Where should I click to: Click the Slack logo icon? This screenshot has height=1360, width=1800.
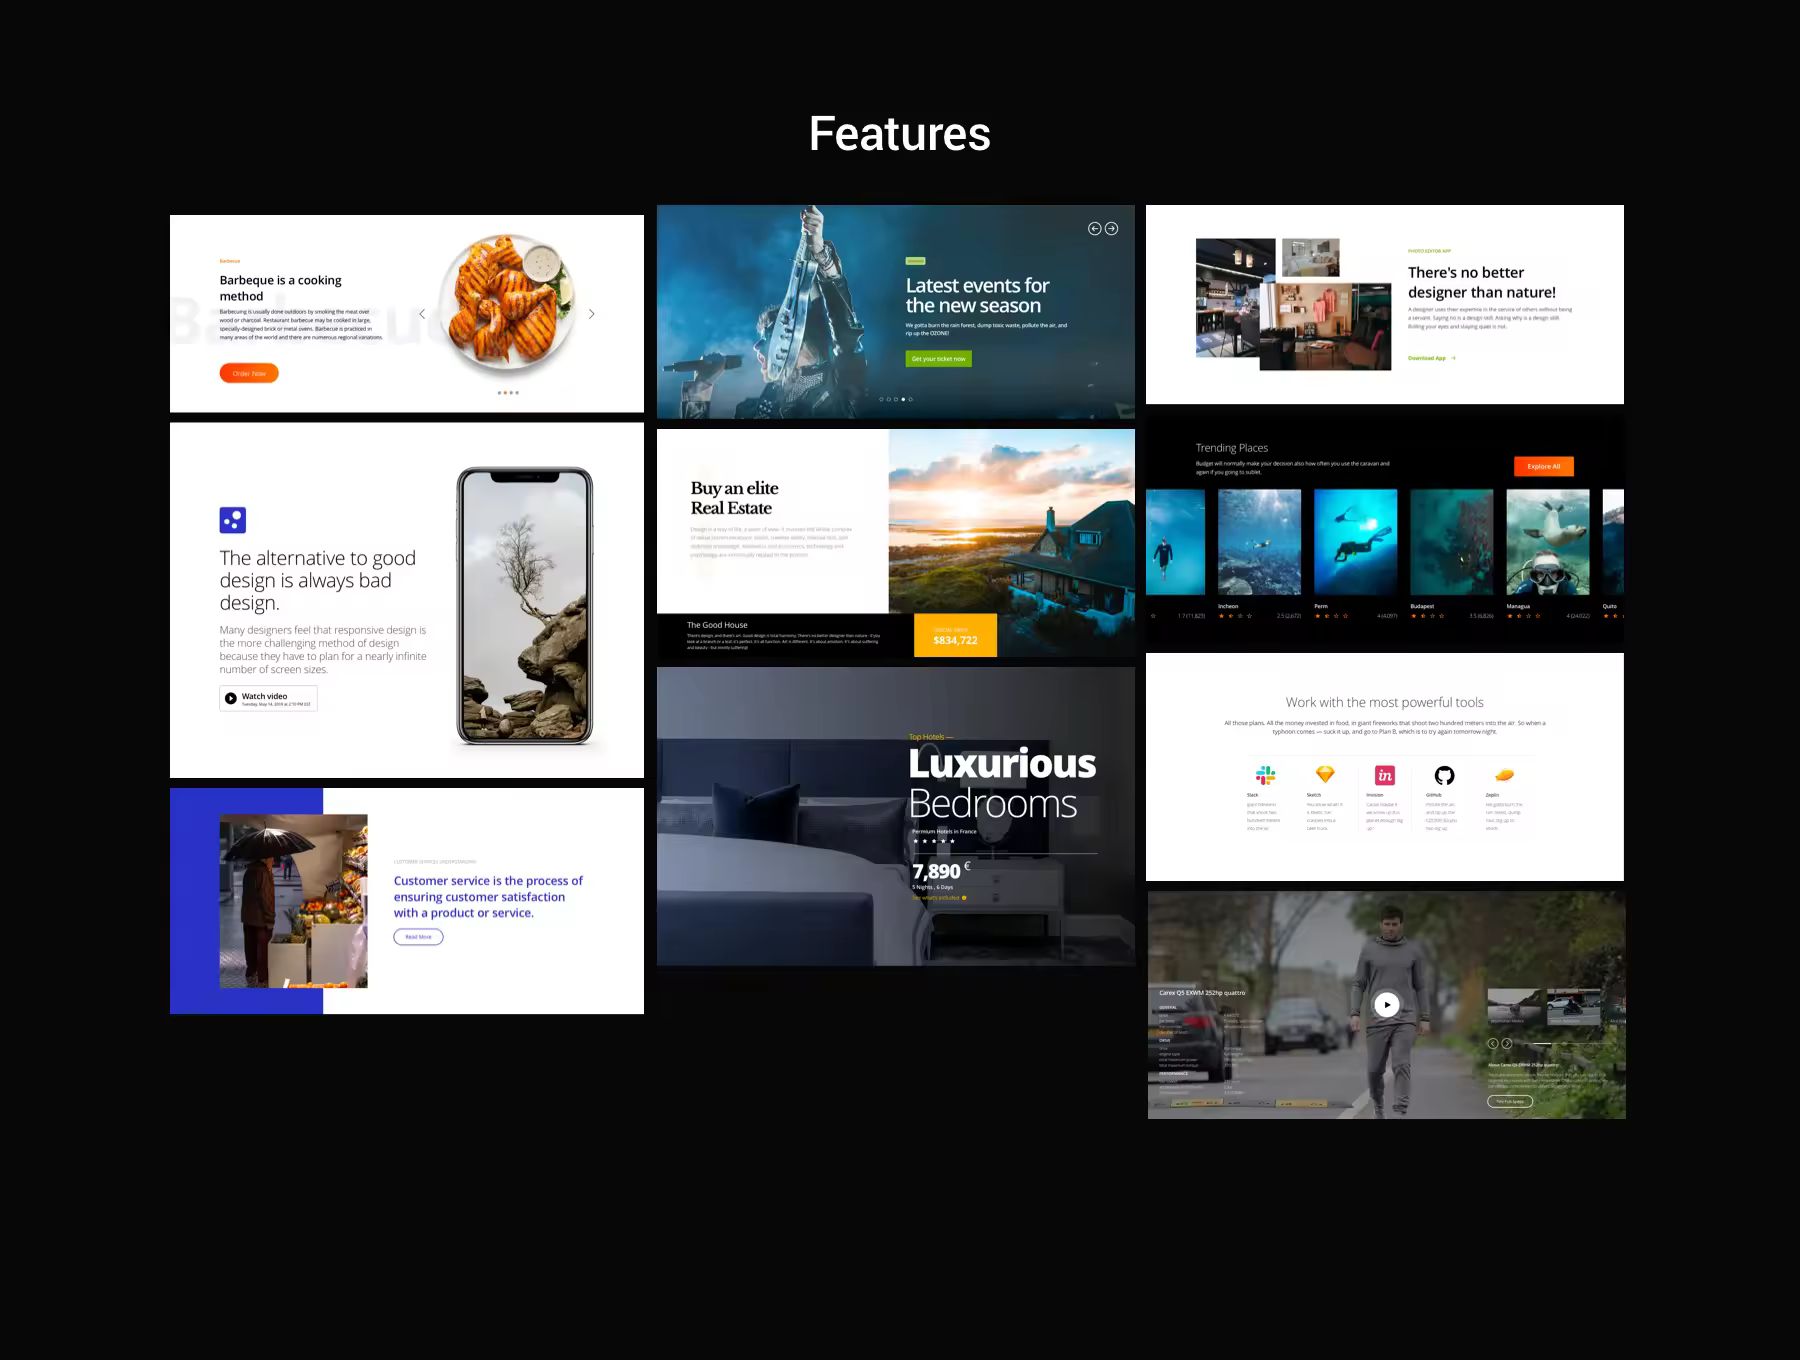(1265, 775)
